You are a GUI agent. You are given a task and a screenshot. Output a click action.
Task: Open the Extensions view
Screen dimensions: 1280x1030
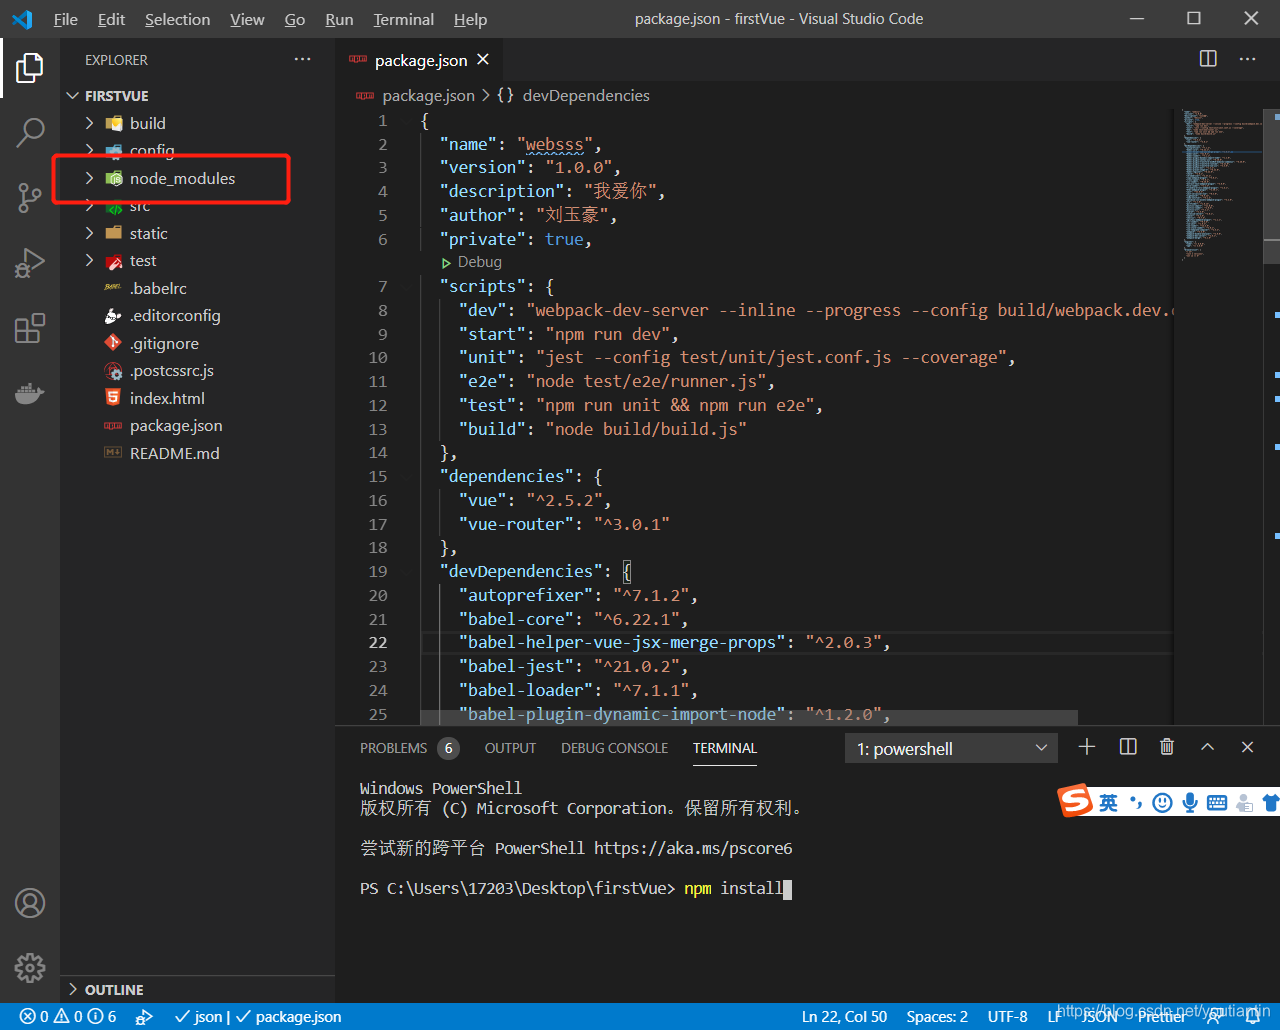pyautogui.click(x=30, y=328)
